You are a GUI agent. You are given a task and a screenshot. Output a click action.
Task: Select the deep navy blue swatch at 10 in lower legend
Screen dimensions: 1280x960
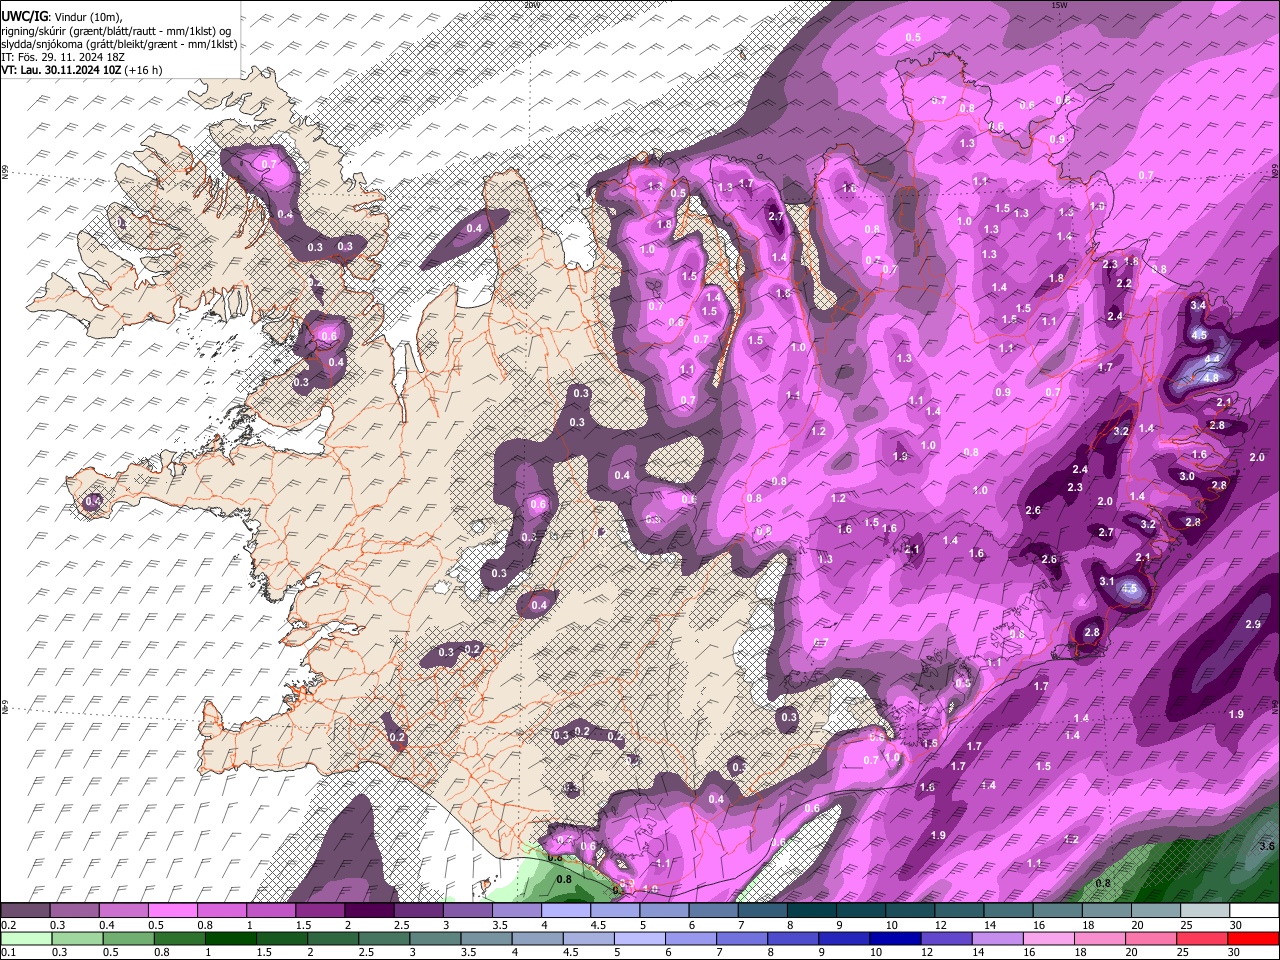point(895,939)
